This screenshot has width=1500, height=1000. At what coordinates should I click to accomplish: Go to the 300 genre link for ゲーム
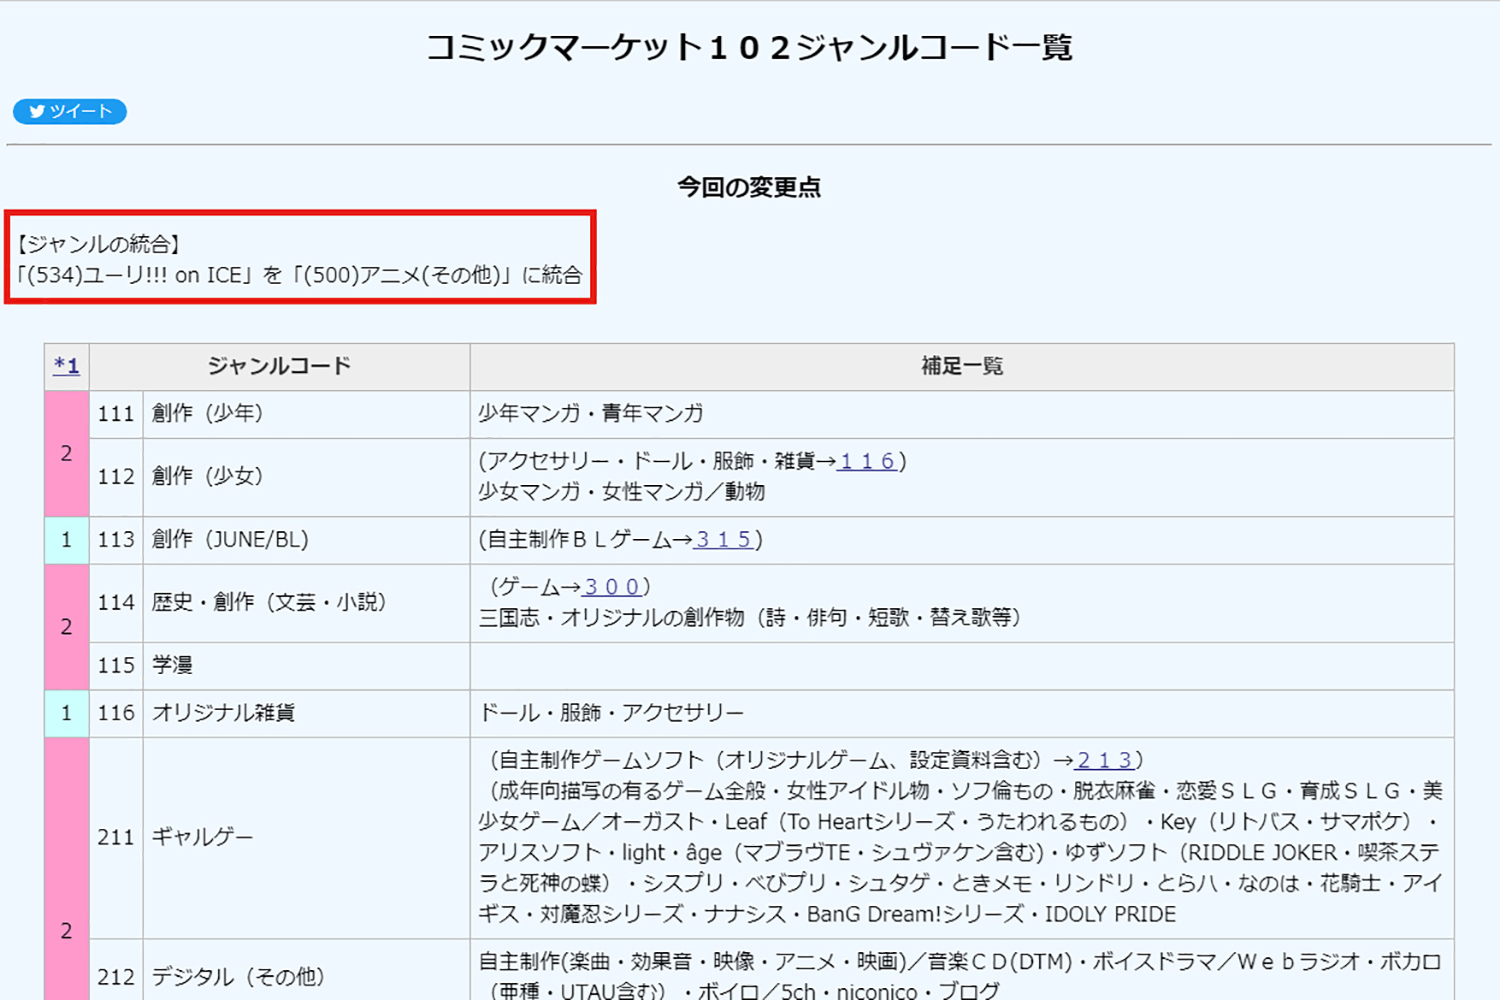point(611,587)
